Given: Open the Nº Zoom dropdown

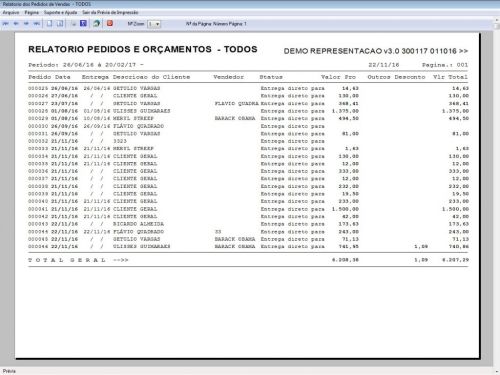Looking at the screenshot, I should [154, 24].
